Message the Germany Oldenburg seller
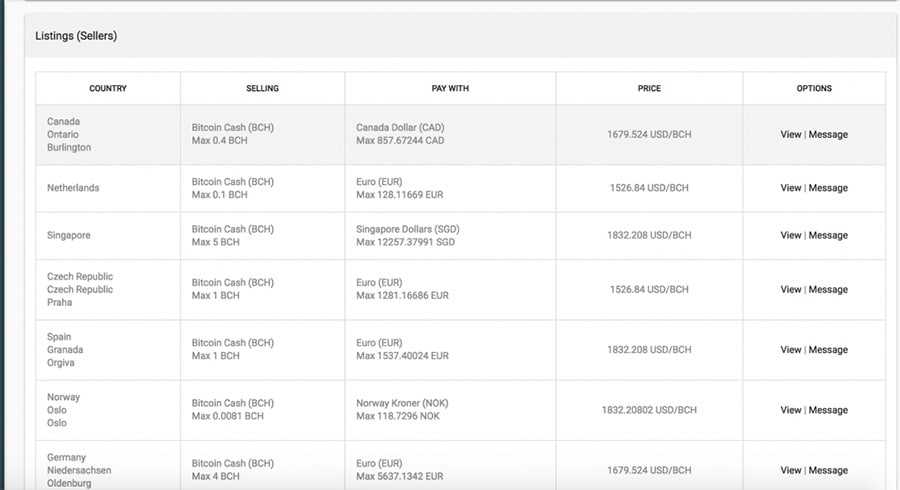The image size is (900, 490). coord(828,470)
